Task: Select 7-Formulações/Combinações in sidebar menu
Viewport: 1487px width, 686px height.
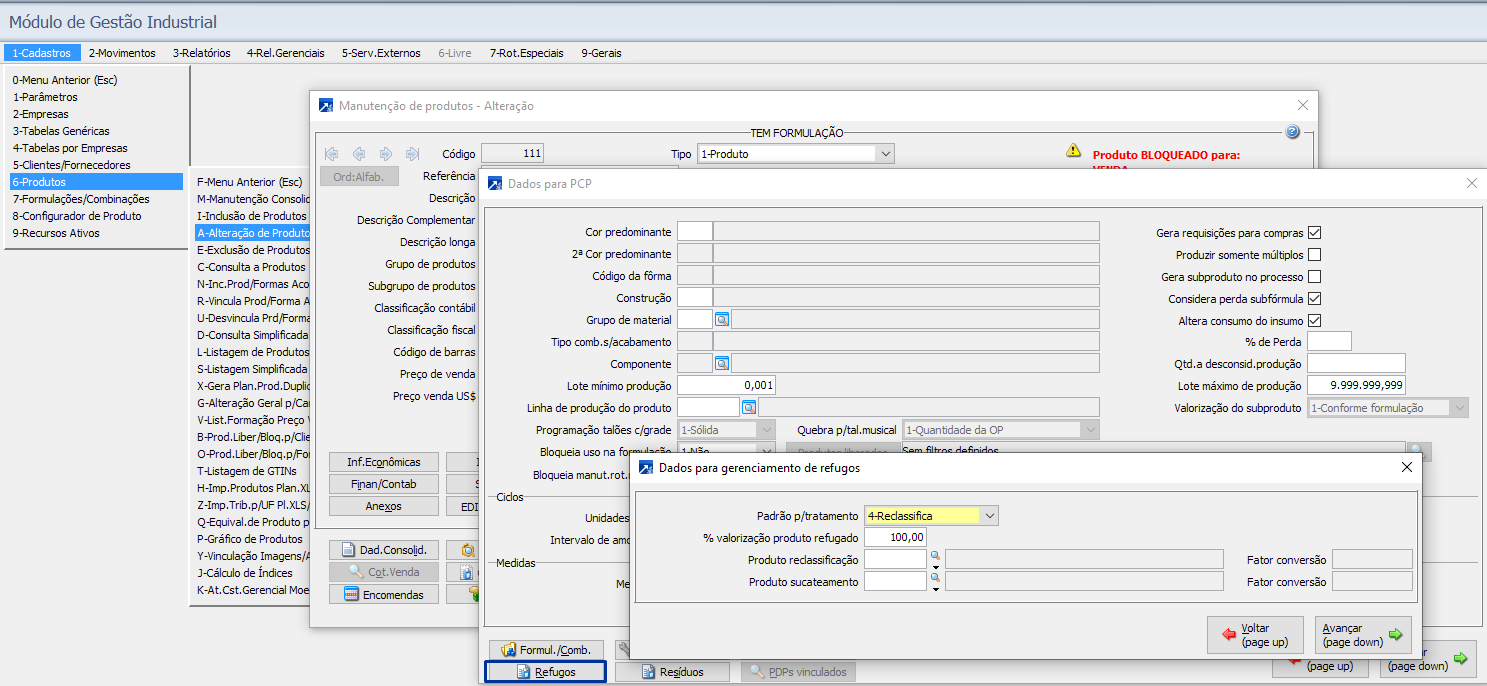Action: pos(81,199)
